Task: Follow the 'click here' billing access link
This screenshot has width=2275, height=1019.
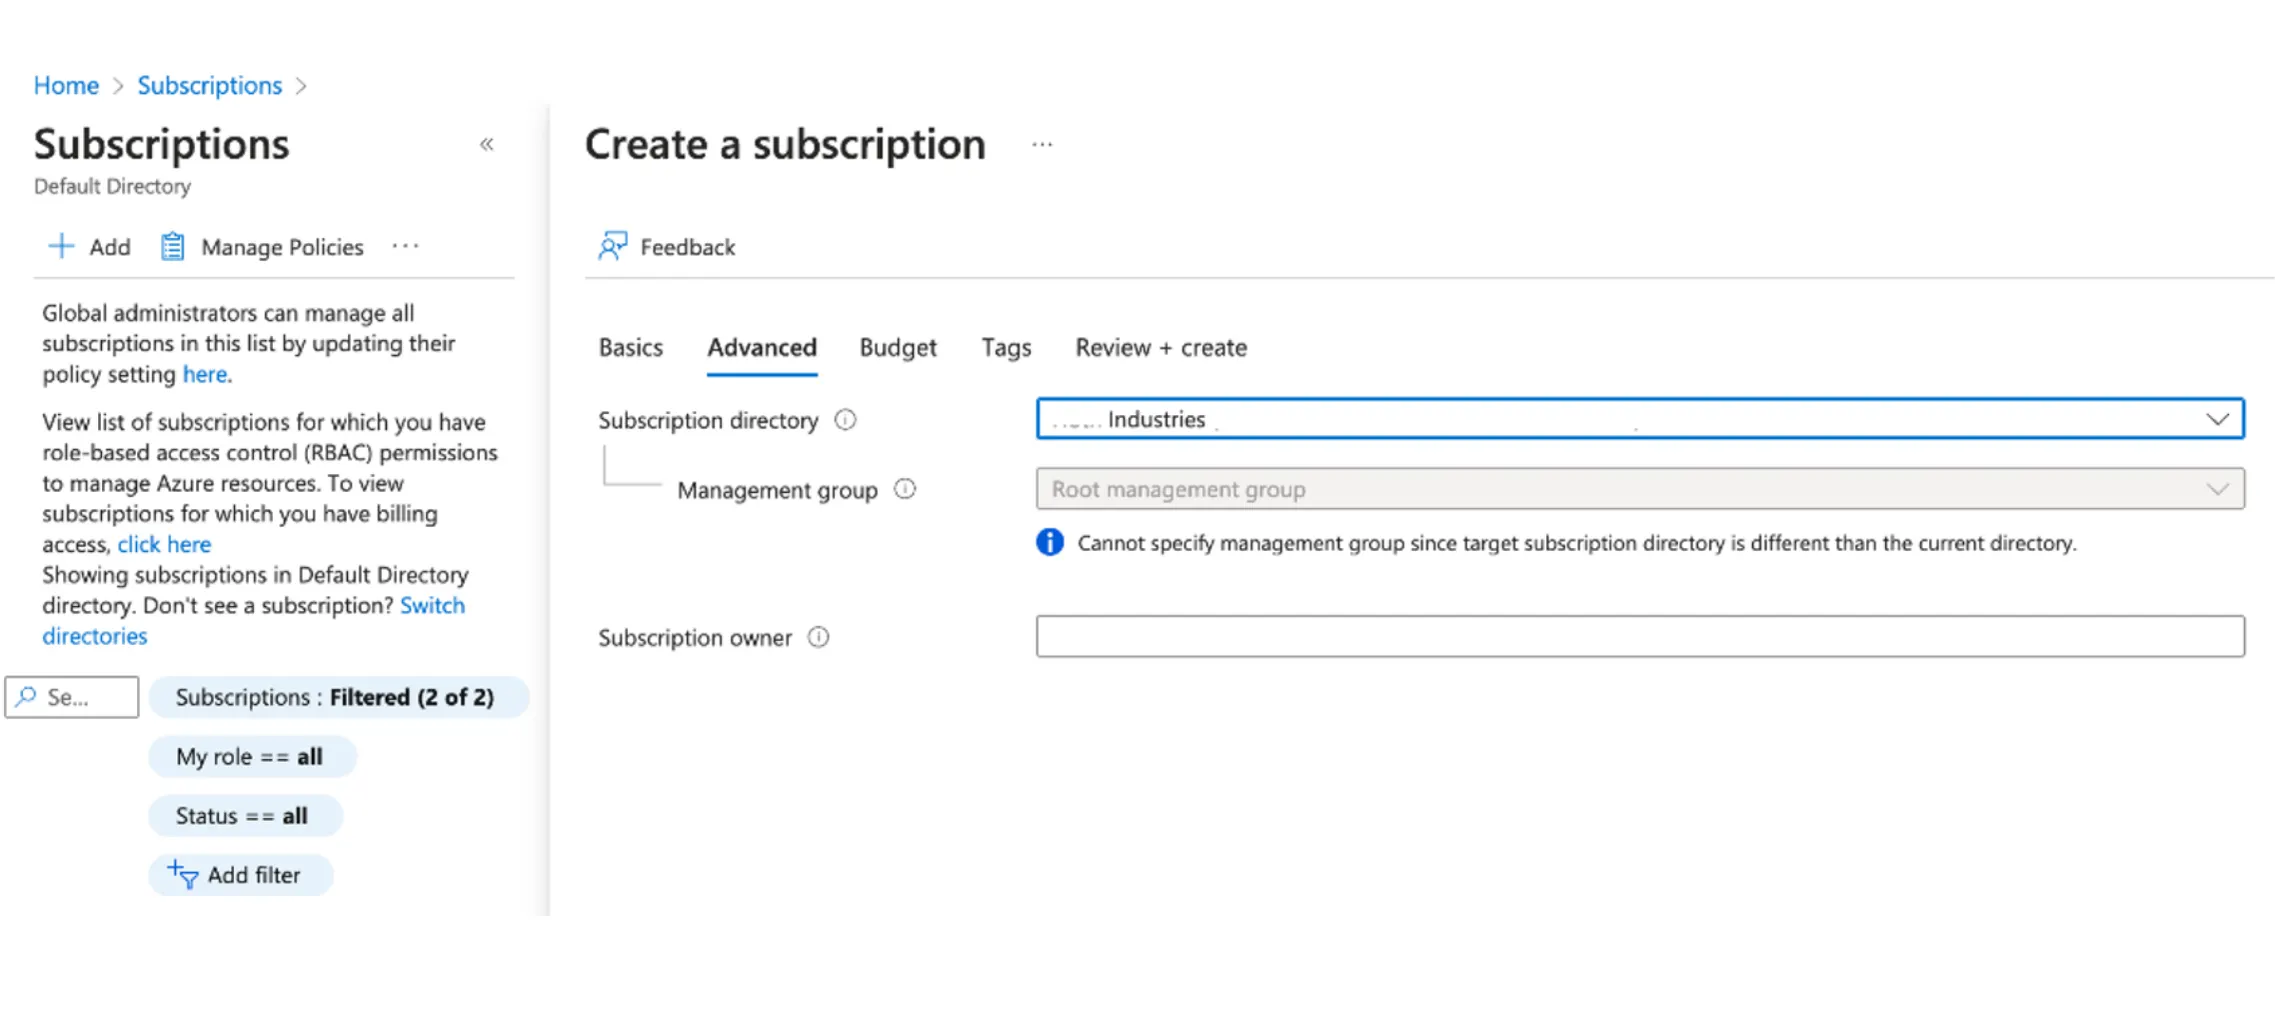Action: (164, 544)
